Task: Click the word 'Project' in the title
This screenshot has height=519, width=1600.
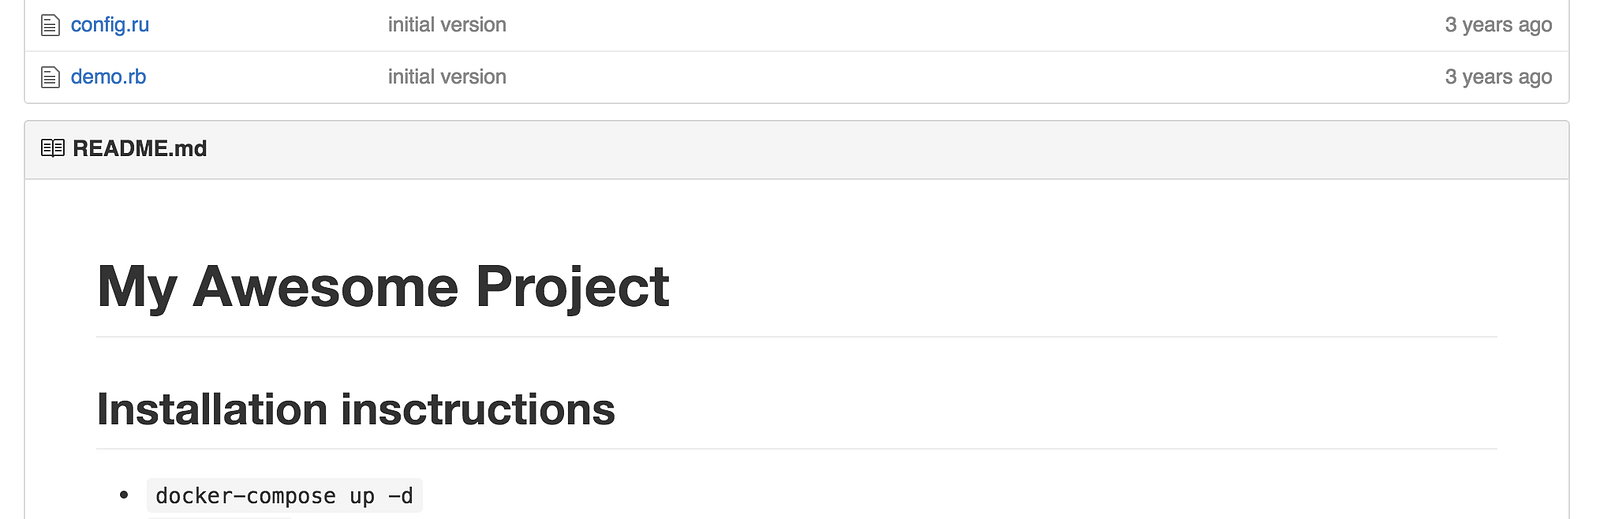Action: click(x=572, y=287)
